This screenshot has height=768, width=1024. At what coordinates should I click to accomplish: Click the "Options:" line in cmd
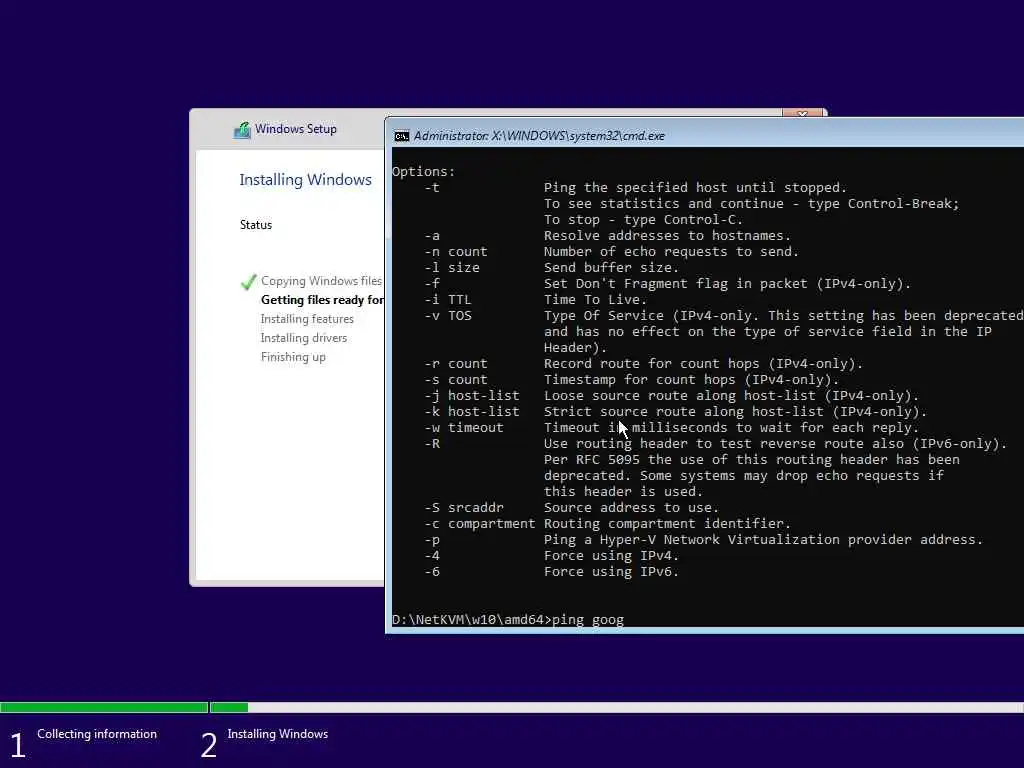tap(423, 172)
